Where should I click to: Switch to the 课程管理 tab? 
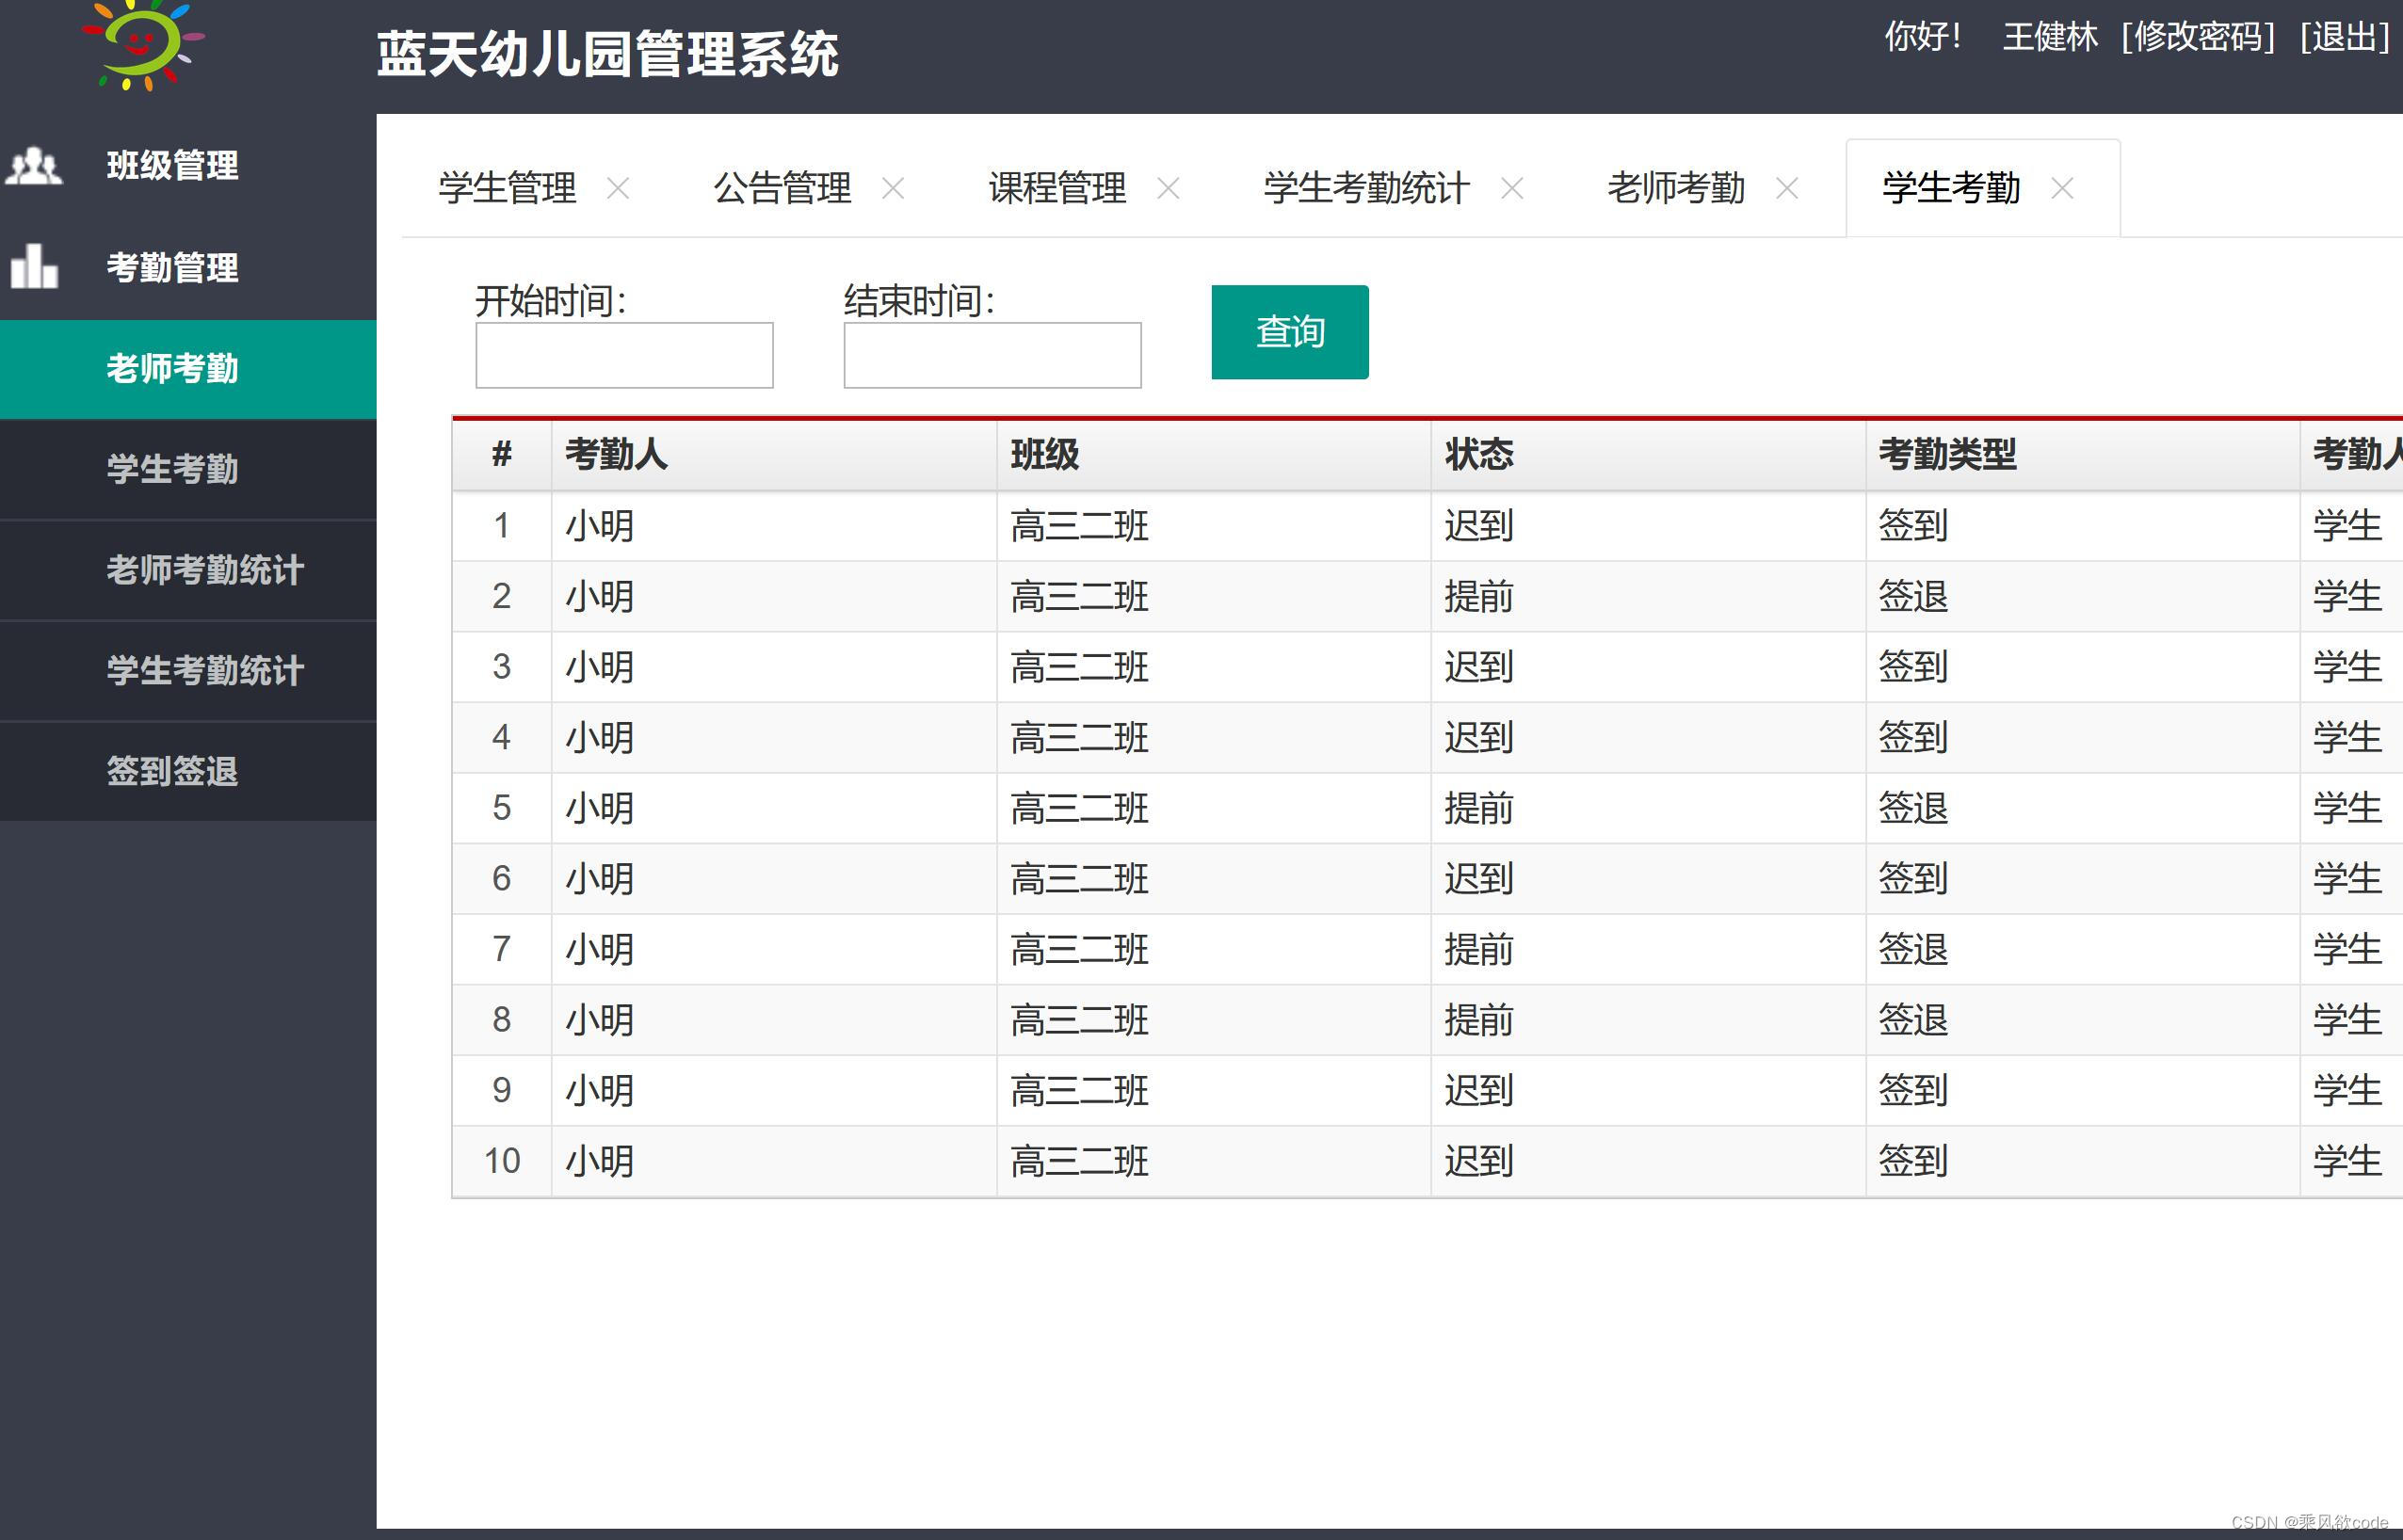[x=1057, y=188]
